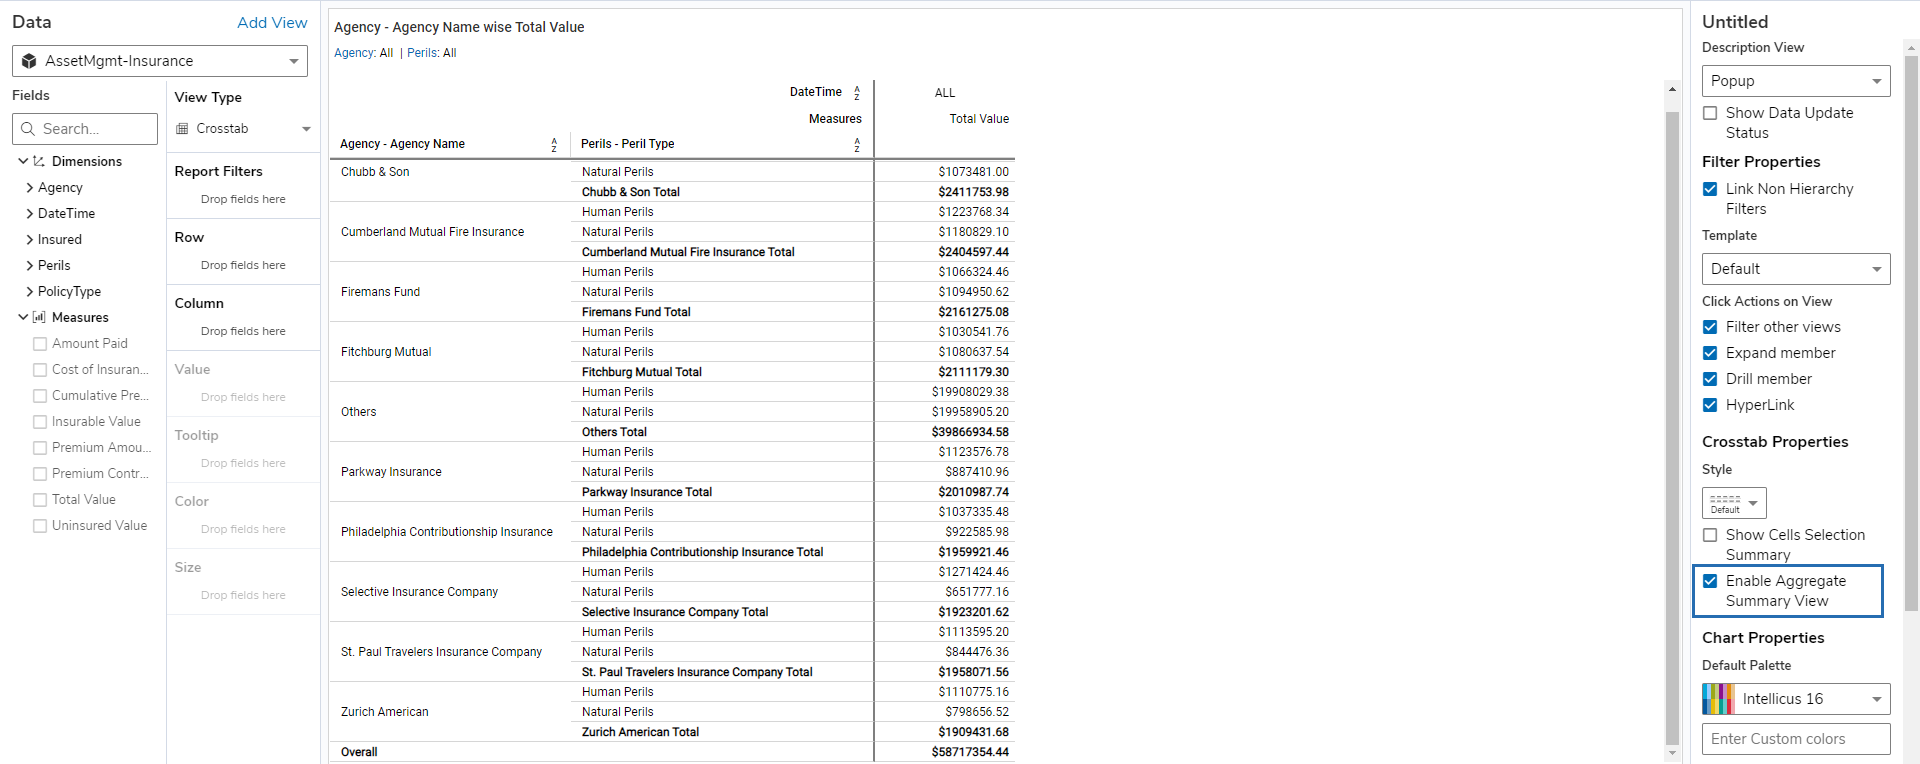Click the DateTime sort A-Z icon
The image size is (1920, 764).
(857, 93)
